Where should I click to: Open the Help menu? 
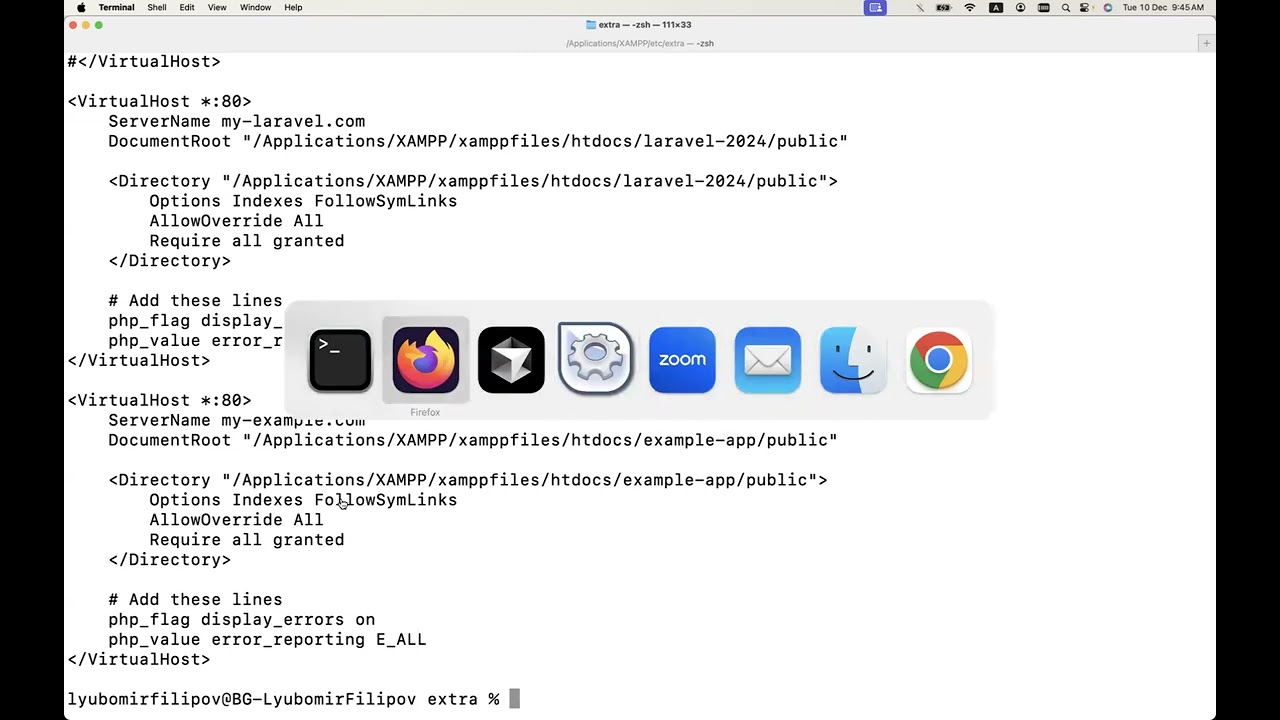tap(293, 7)
